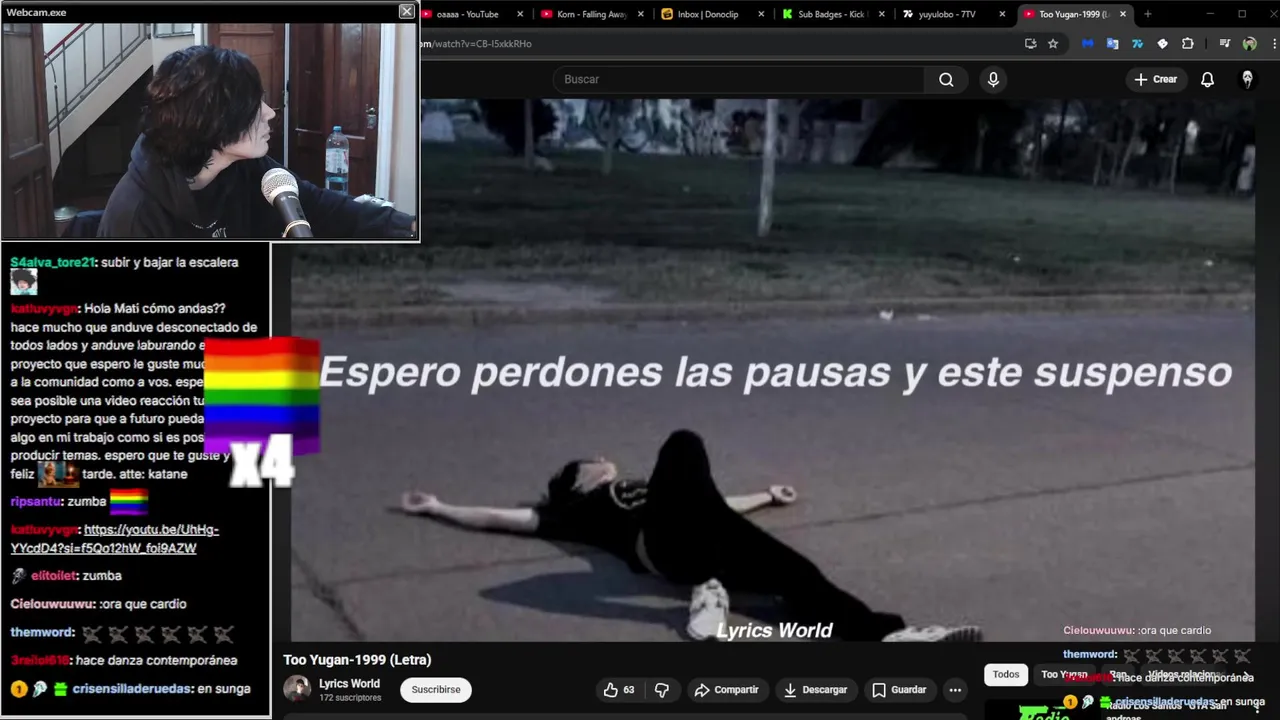This screenshot has height=720, width=1280.
Task: Select the 'Too Yugan' filter chip
Action: (x=1064, y=674)
